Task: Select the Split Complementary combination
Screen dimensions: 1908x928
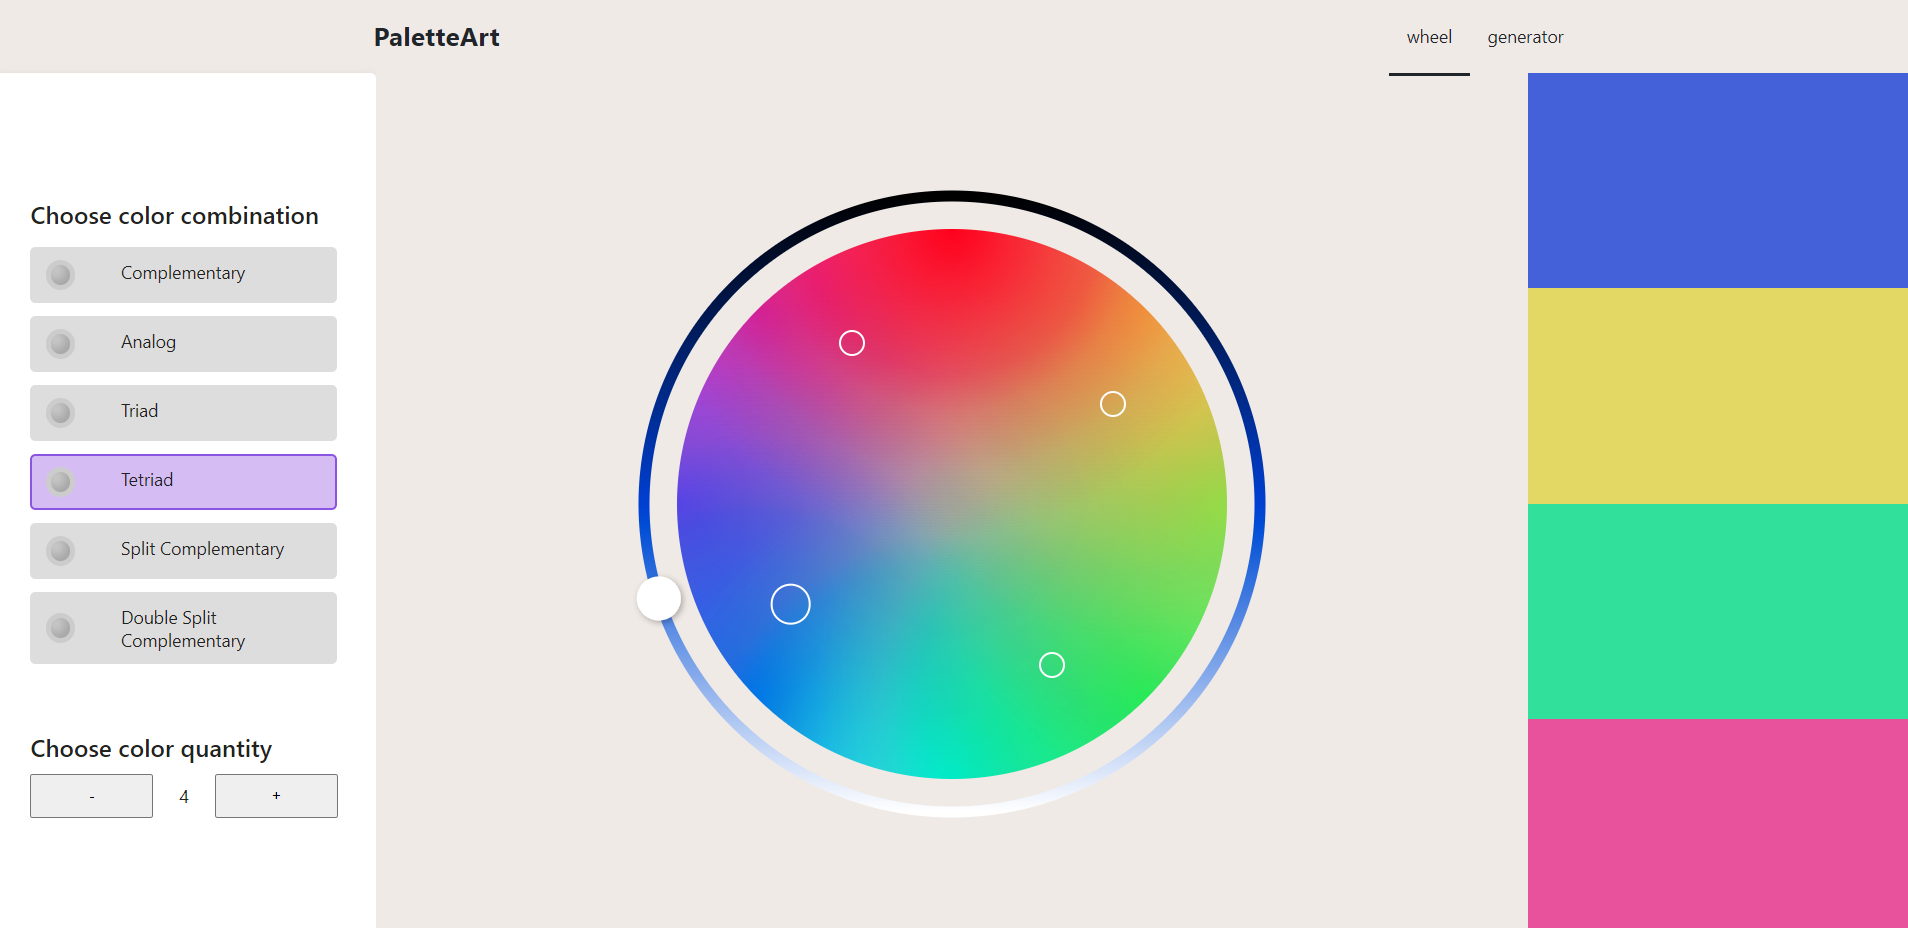Action: point(183,550)
